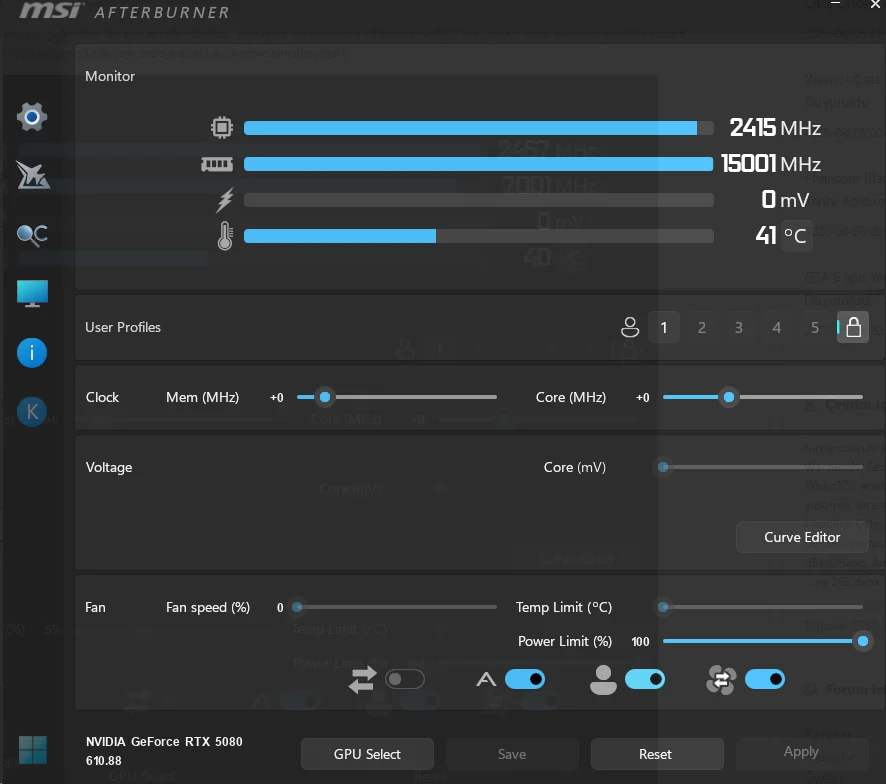Click the user-defined fan person icon
The width and height of the screenshot is (886, 784).
tap(603, 679)
